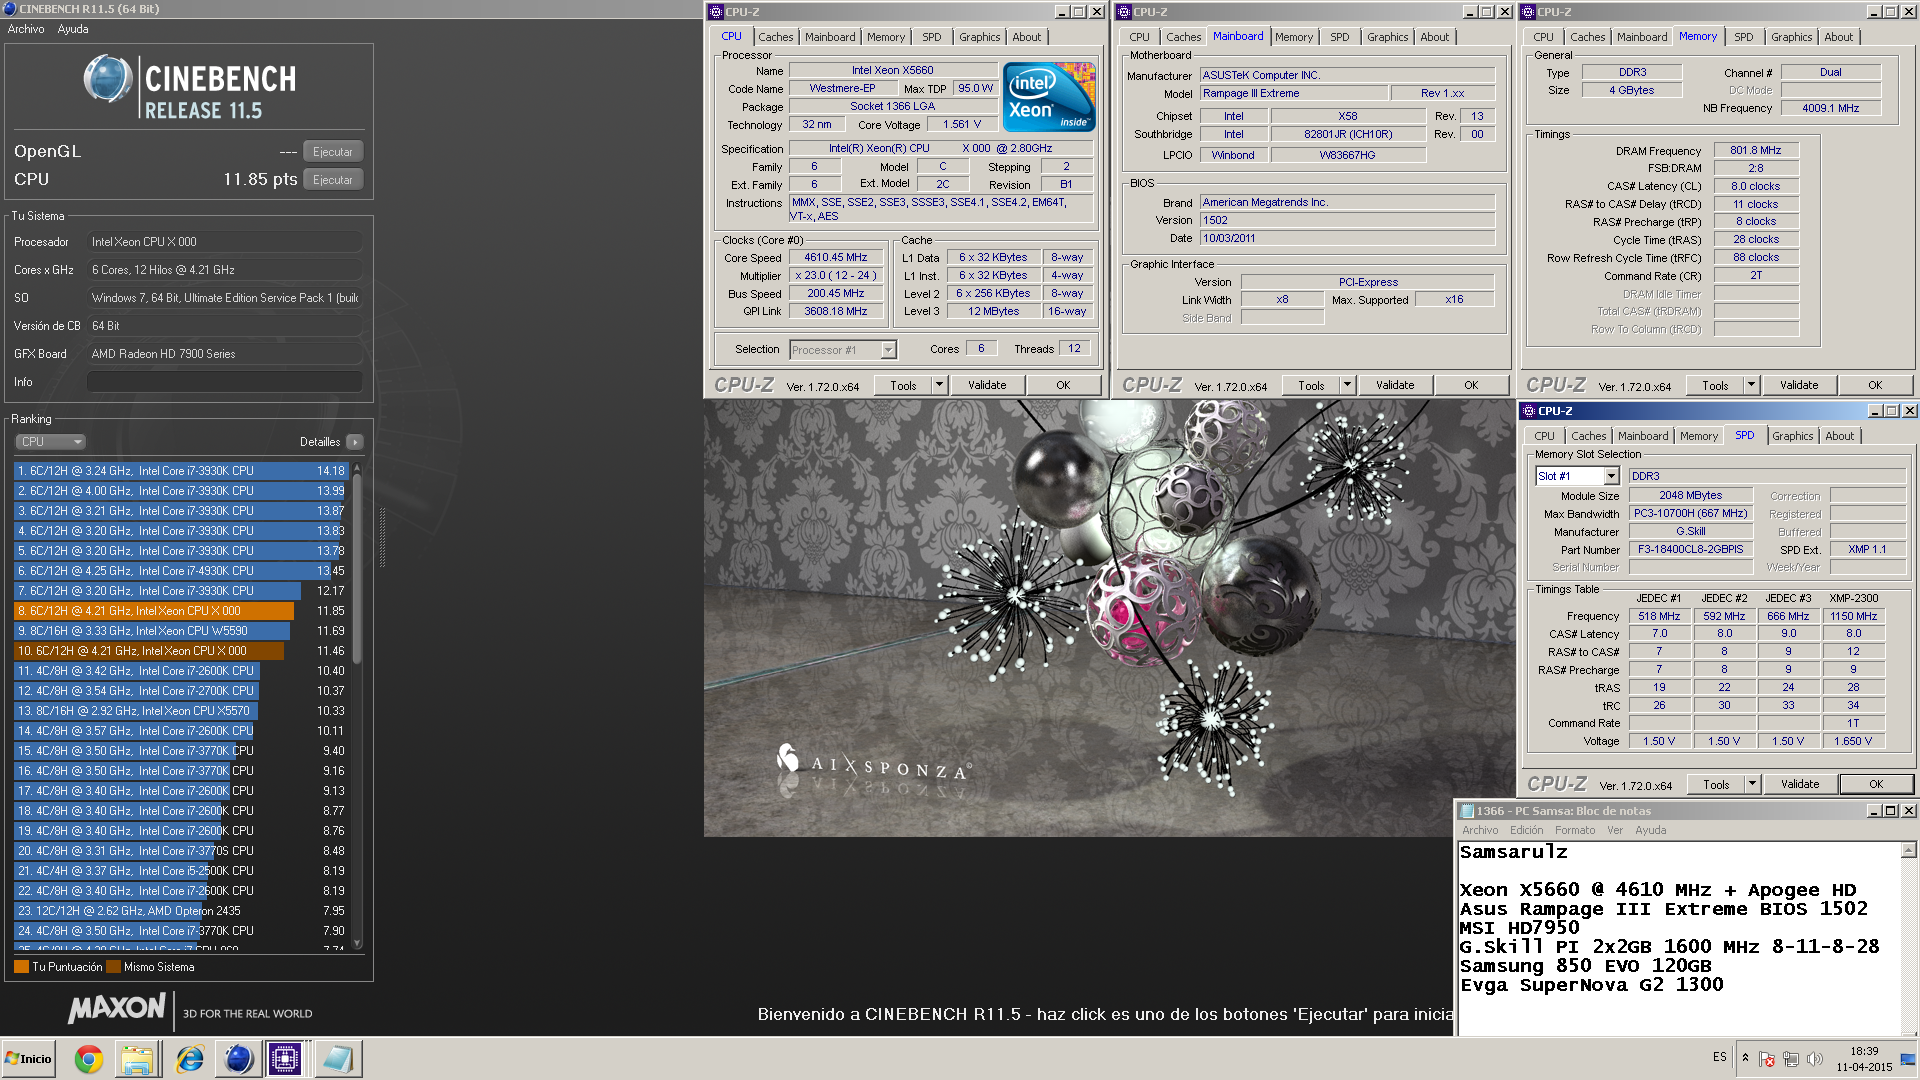
Task: Click the Cinebench title bar app icon
Action: click(x=10, y=9)
